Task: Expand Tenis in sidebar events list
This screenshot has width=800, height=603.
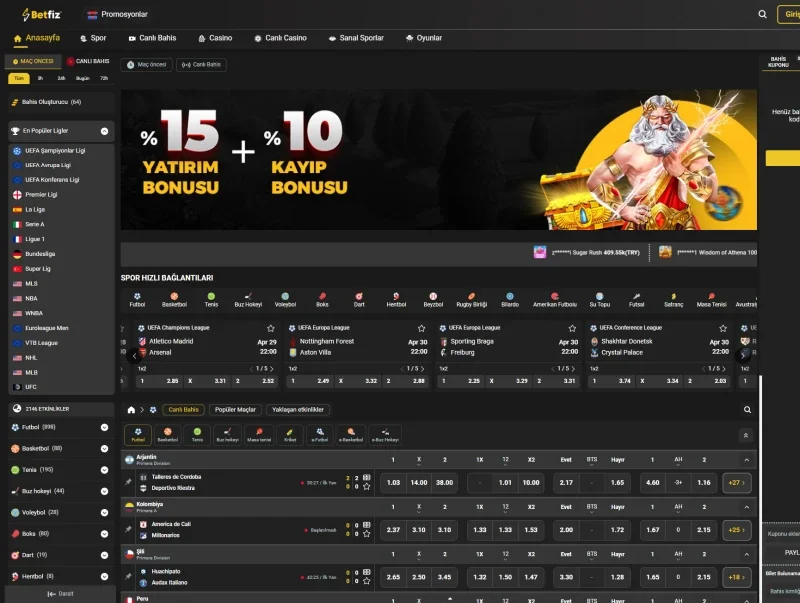Action: point(104,470)
